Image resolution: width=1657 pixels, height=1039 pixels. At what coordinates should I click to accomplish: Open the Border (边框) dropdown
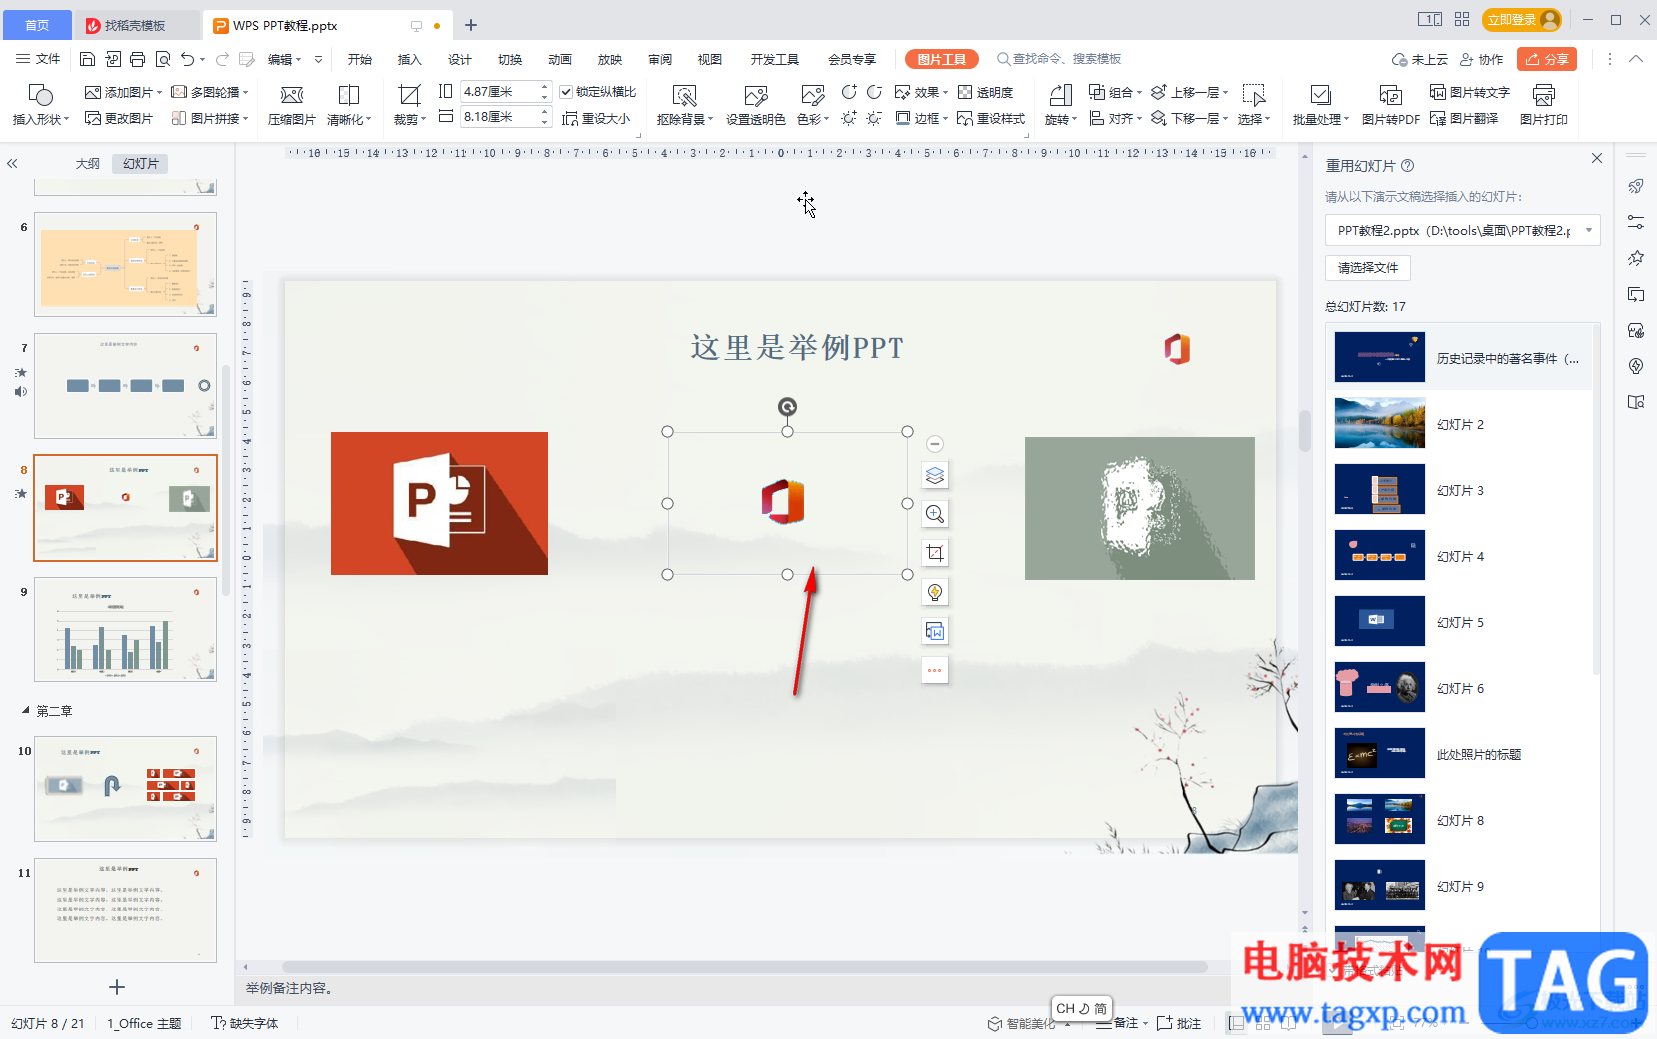click(x=921, y=118)
